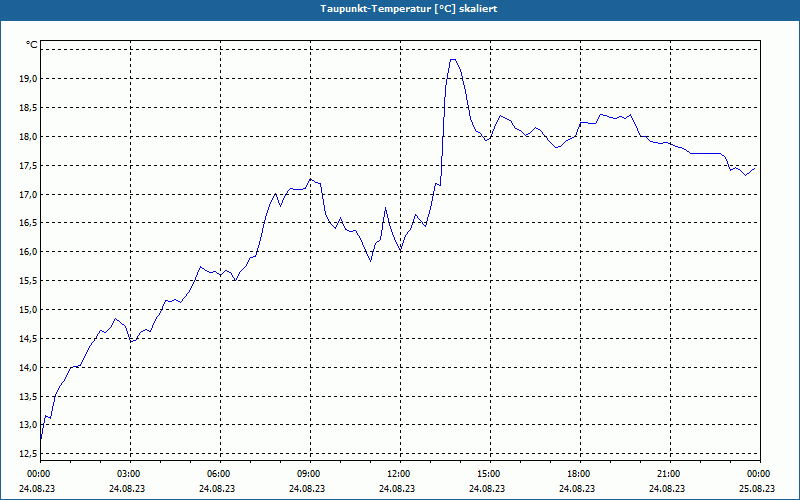The width and height of the screenshot is (800, 500).
Task: Click the "03:00" time label
Action: coord(131,474)
